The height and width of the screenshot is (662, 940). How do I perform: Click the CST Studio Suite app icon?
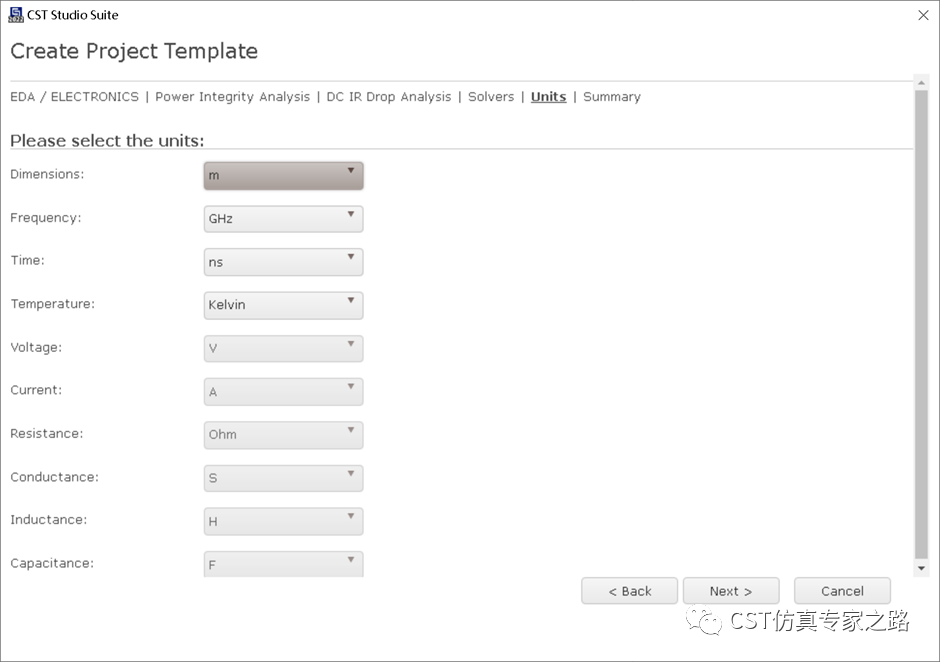point(16,15)
